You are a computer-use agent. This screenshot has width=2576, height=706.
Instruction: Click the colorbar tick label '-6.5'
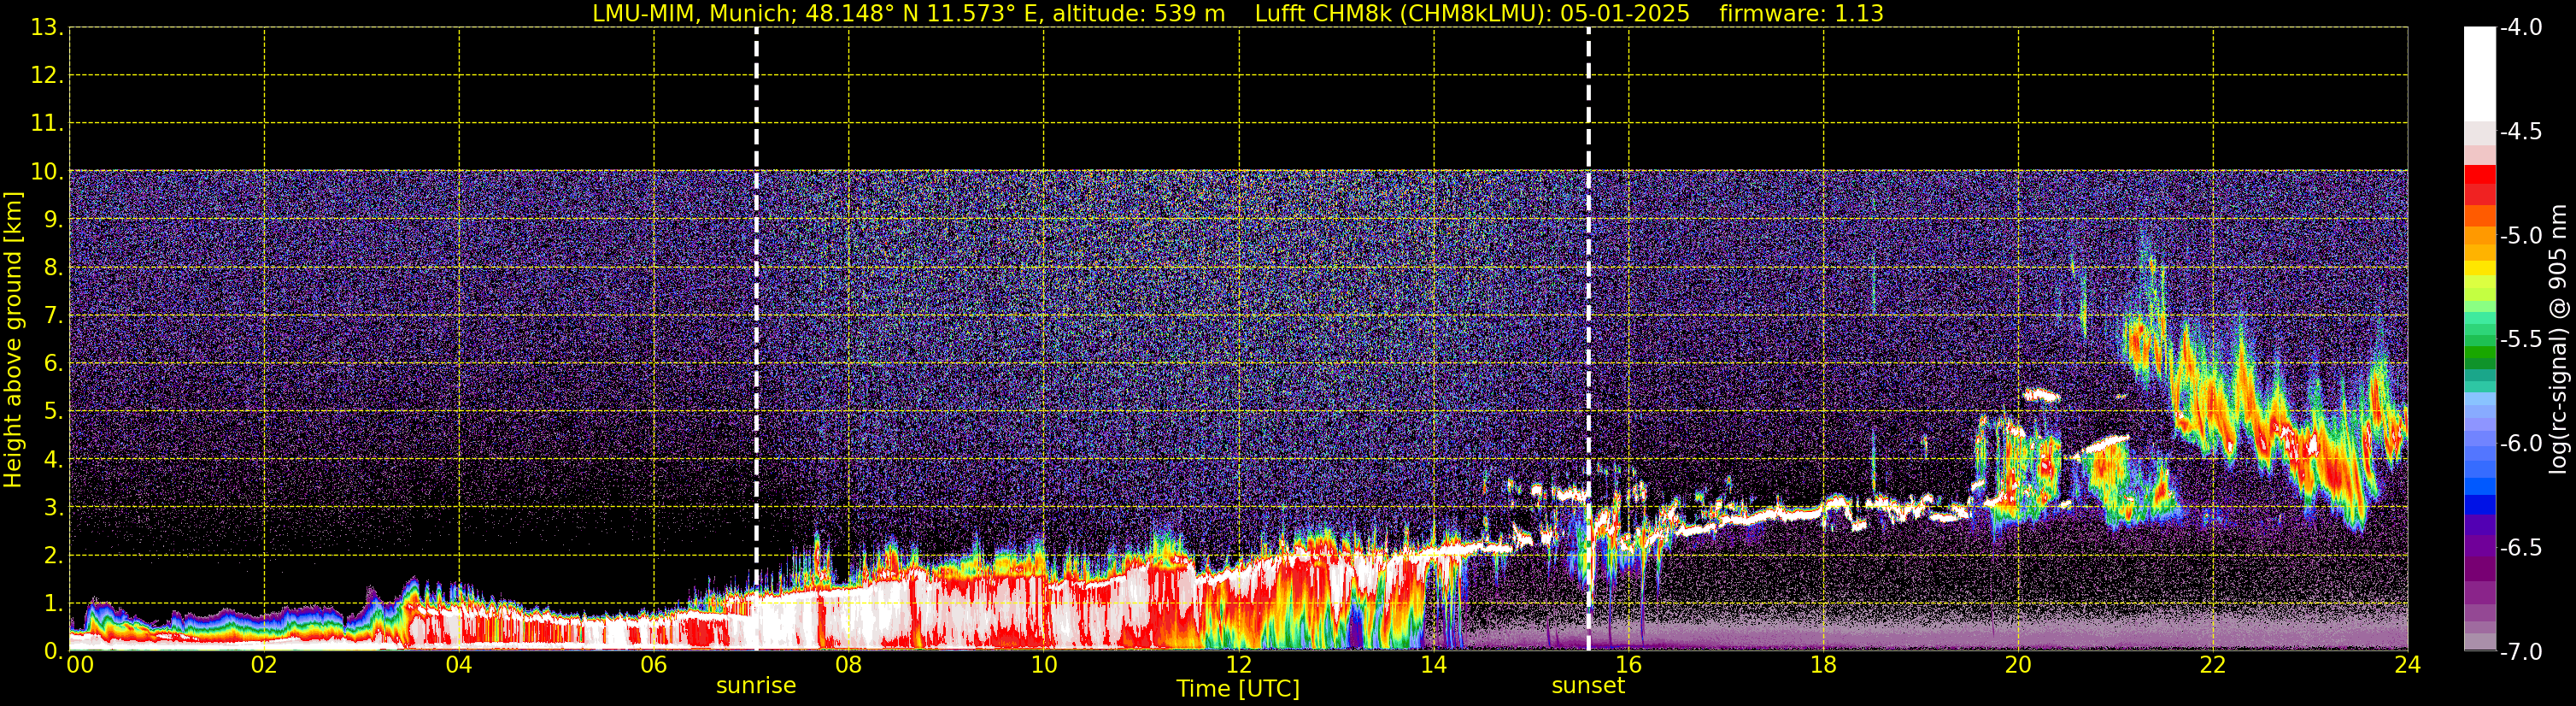[x=2521, y=548]
